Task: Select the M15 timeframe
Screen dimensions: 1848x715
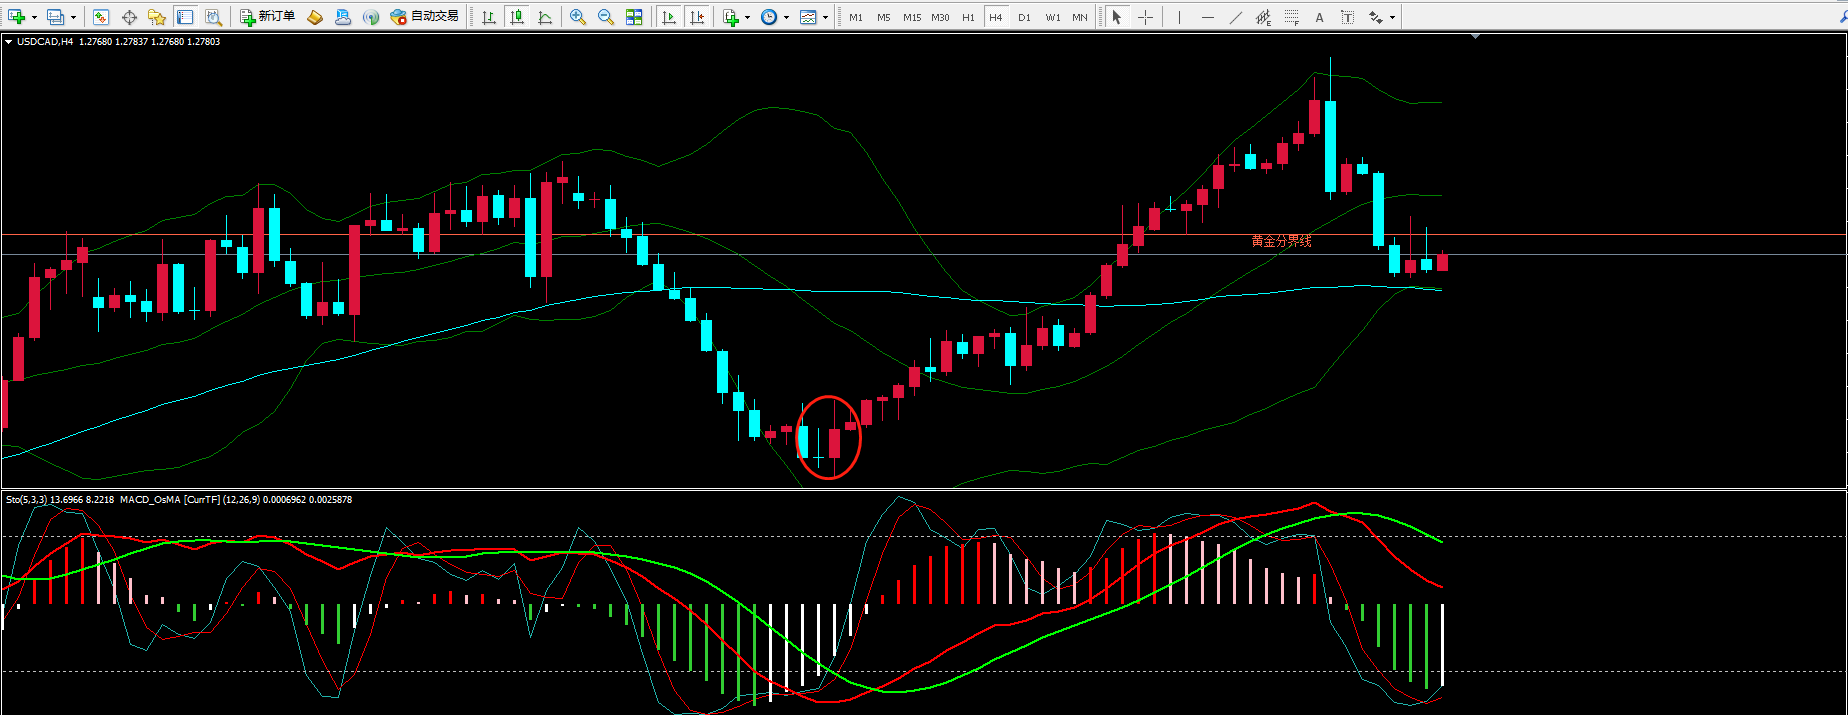Action: (911, 17)
